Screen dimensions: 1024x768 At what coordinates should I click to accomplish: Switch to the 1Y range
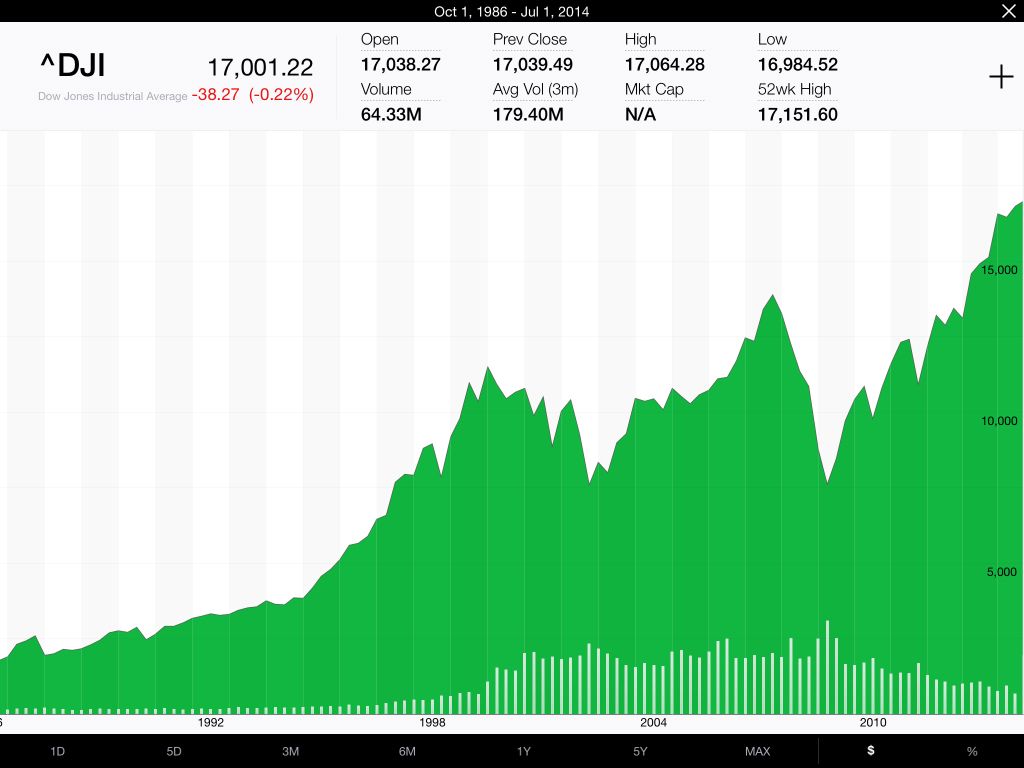524,752
